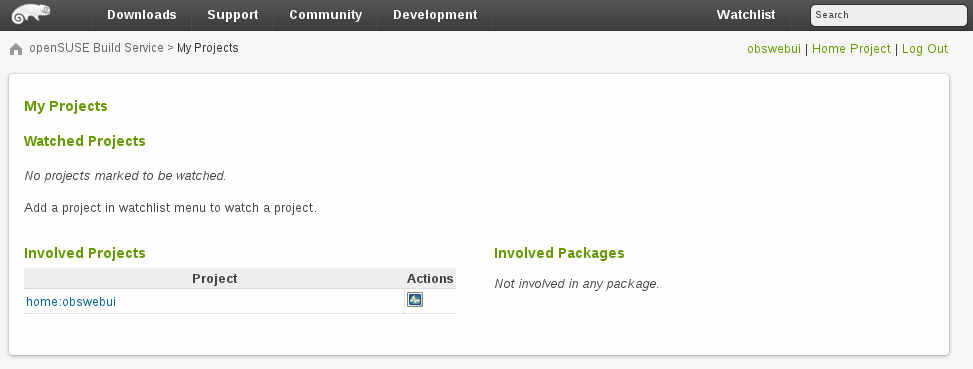The width and height of the screenshot is (973, 369).
Task: Open the Development menu
Action: (435, 15)
